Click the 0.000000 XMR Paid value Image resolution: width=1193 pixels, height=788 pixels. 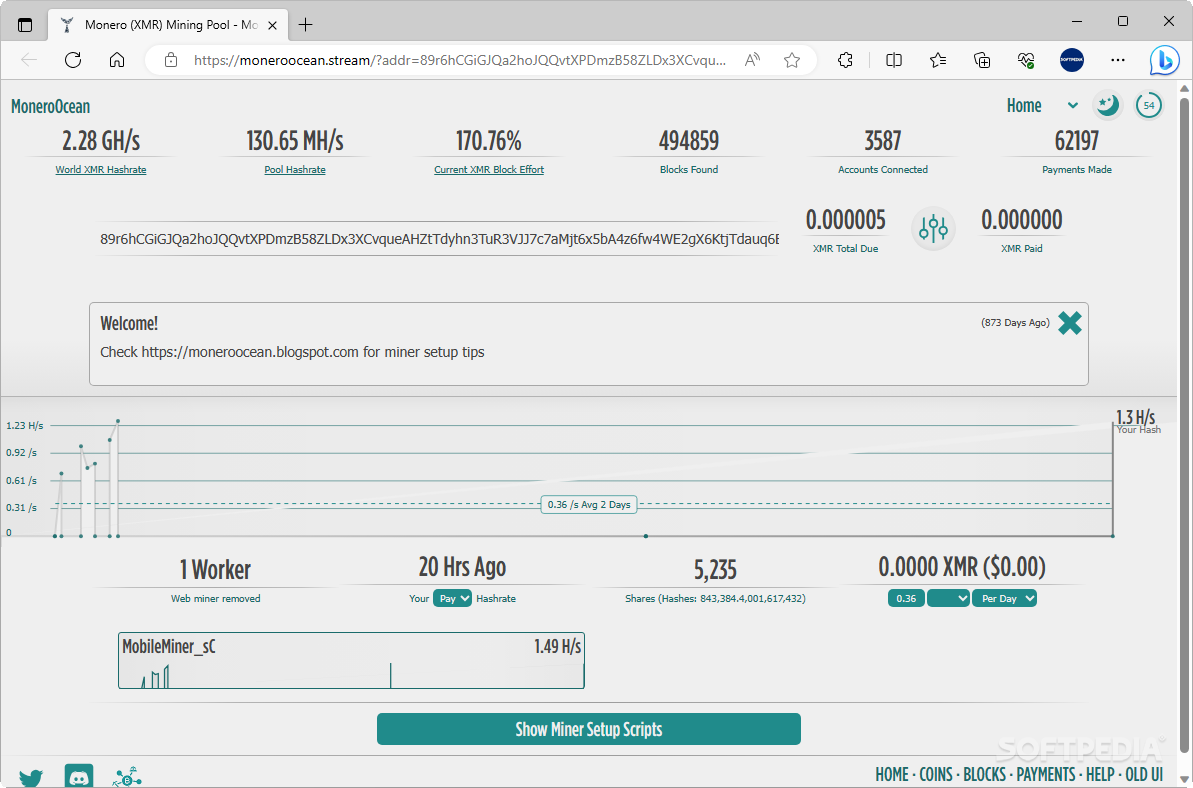1021,220
